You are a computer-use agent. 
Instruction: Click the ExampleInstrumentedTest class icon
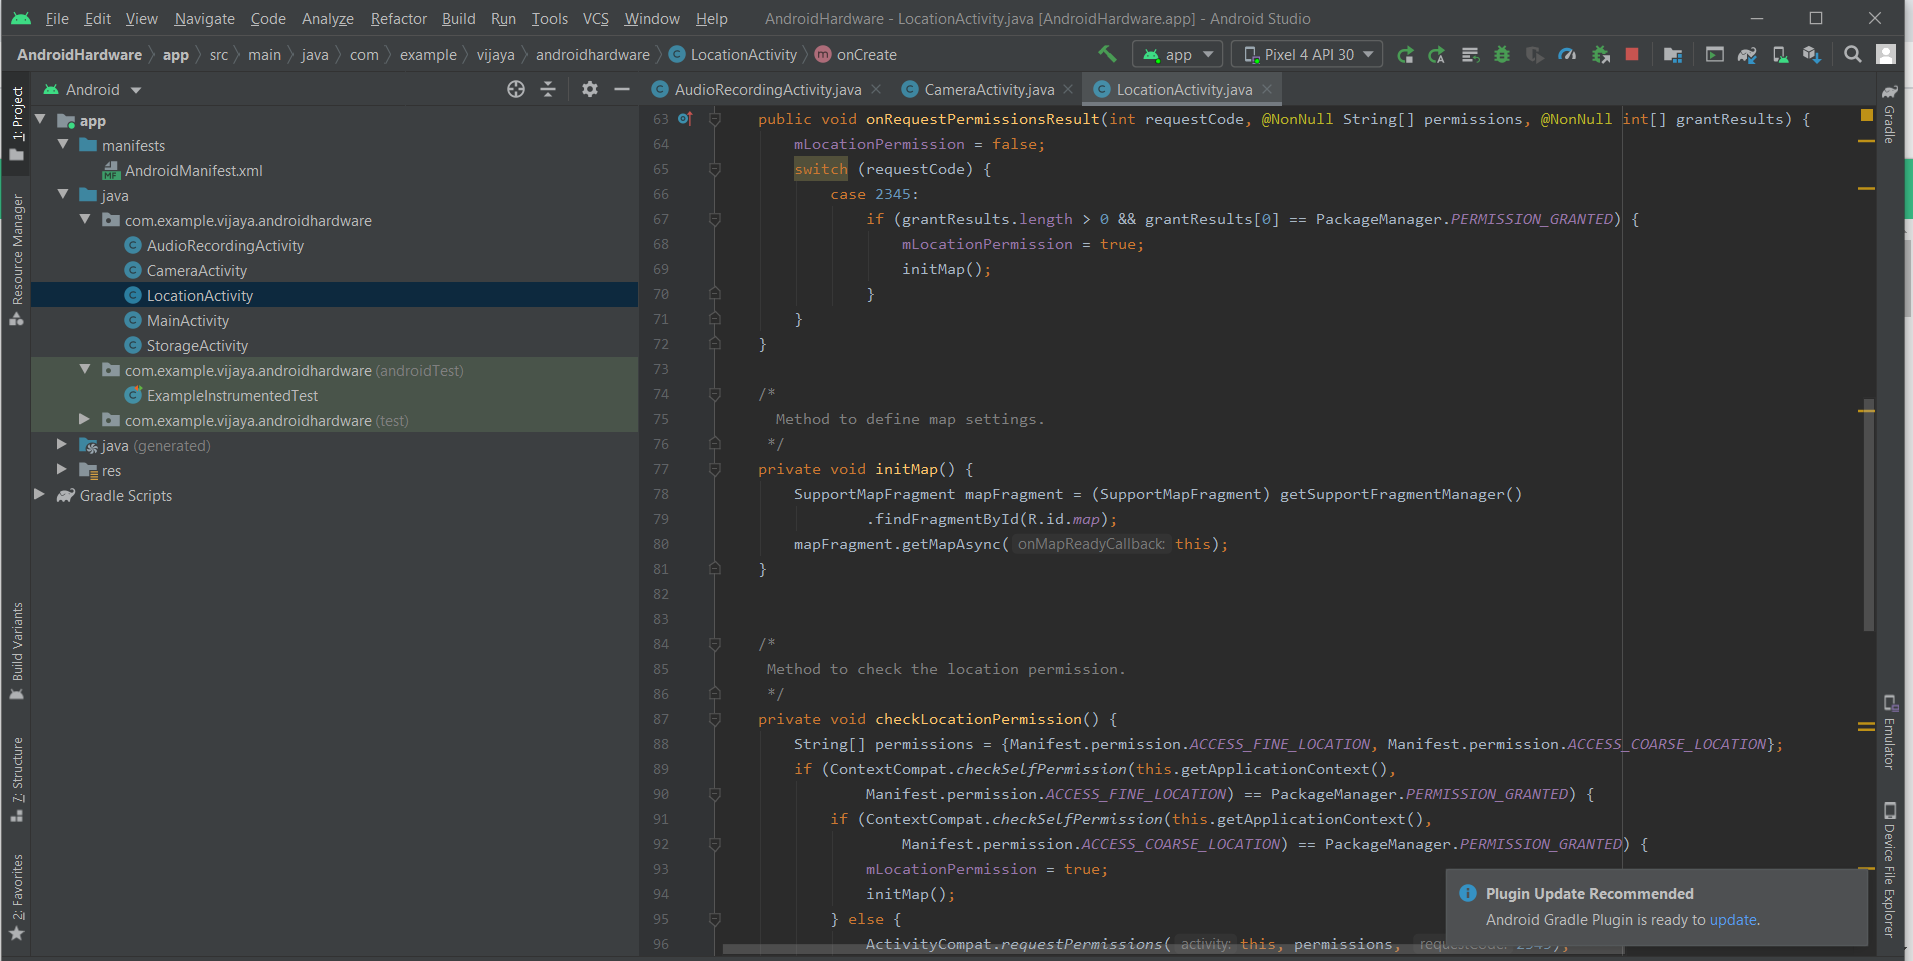tap(133, 395)
